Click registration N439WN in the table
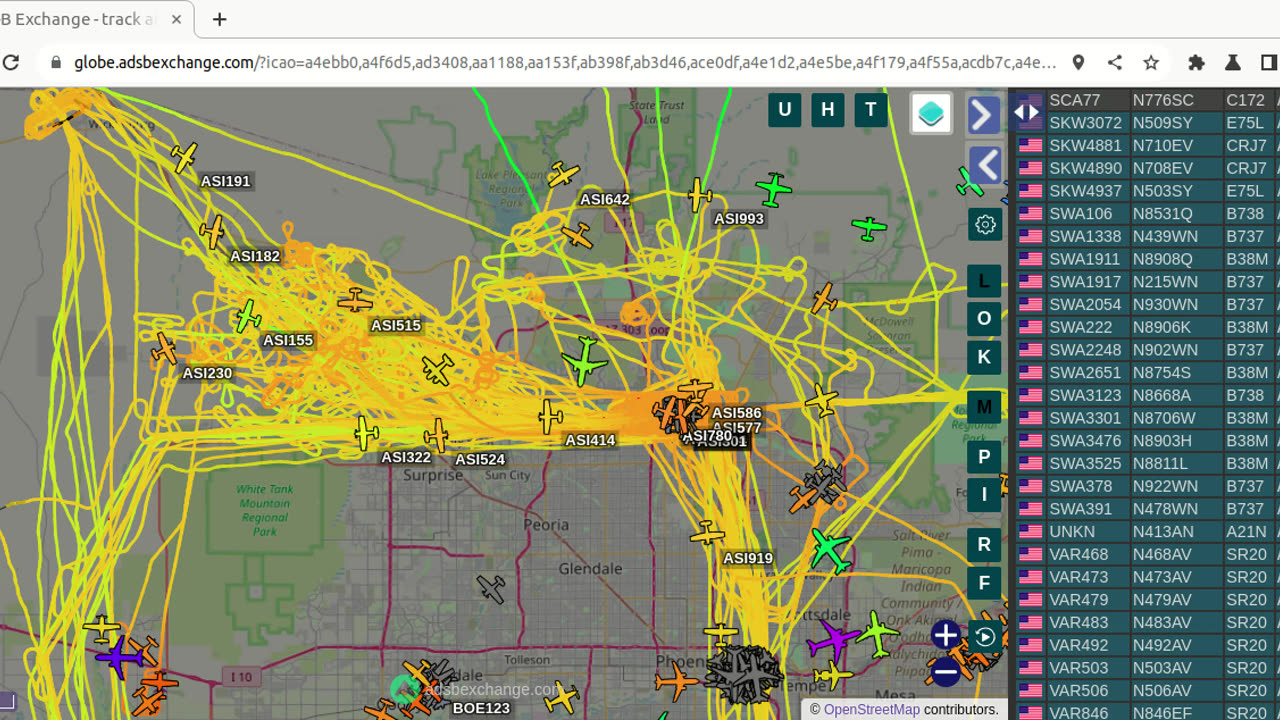This screenshot has width=1280, height=720. pos(1165,236)
